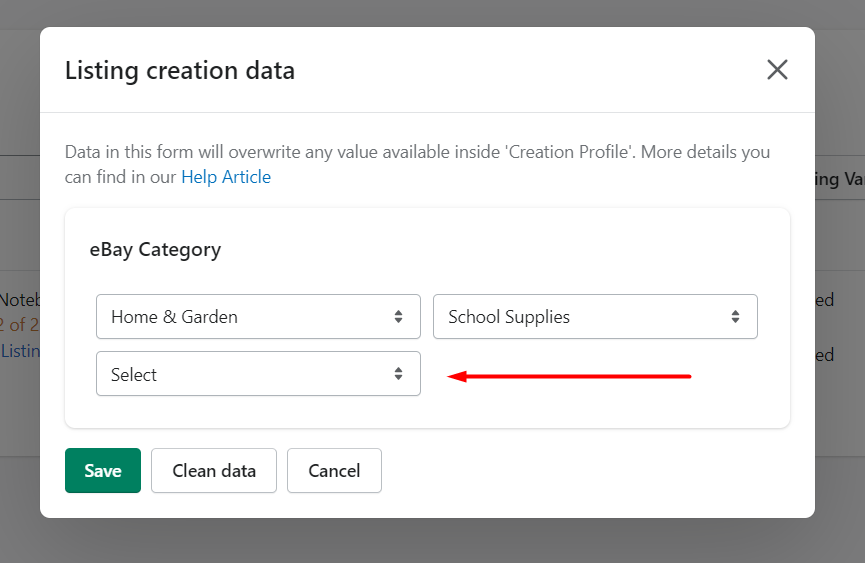Click the Listing creation data title
The width and height of the screenshot is (865, 563).
point(180,71)
